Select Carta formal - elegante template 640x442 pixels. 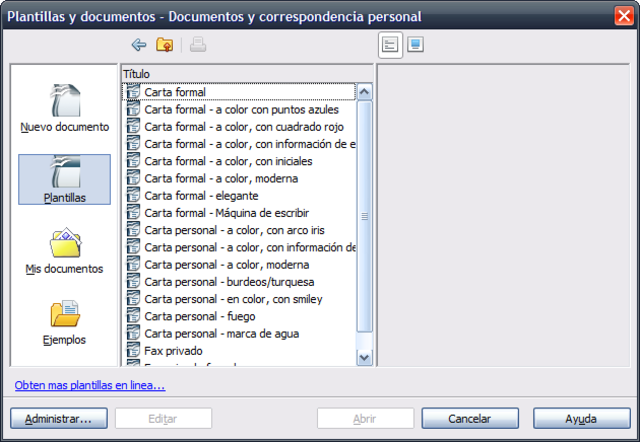tap(239, 195)
